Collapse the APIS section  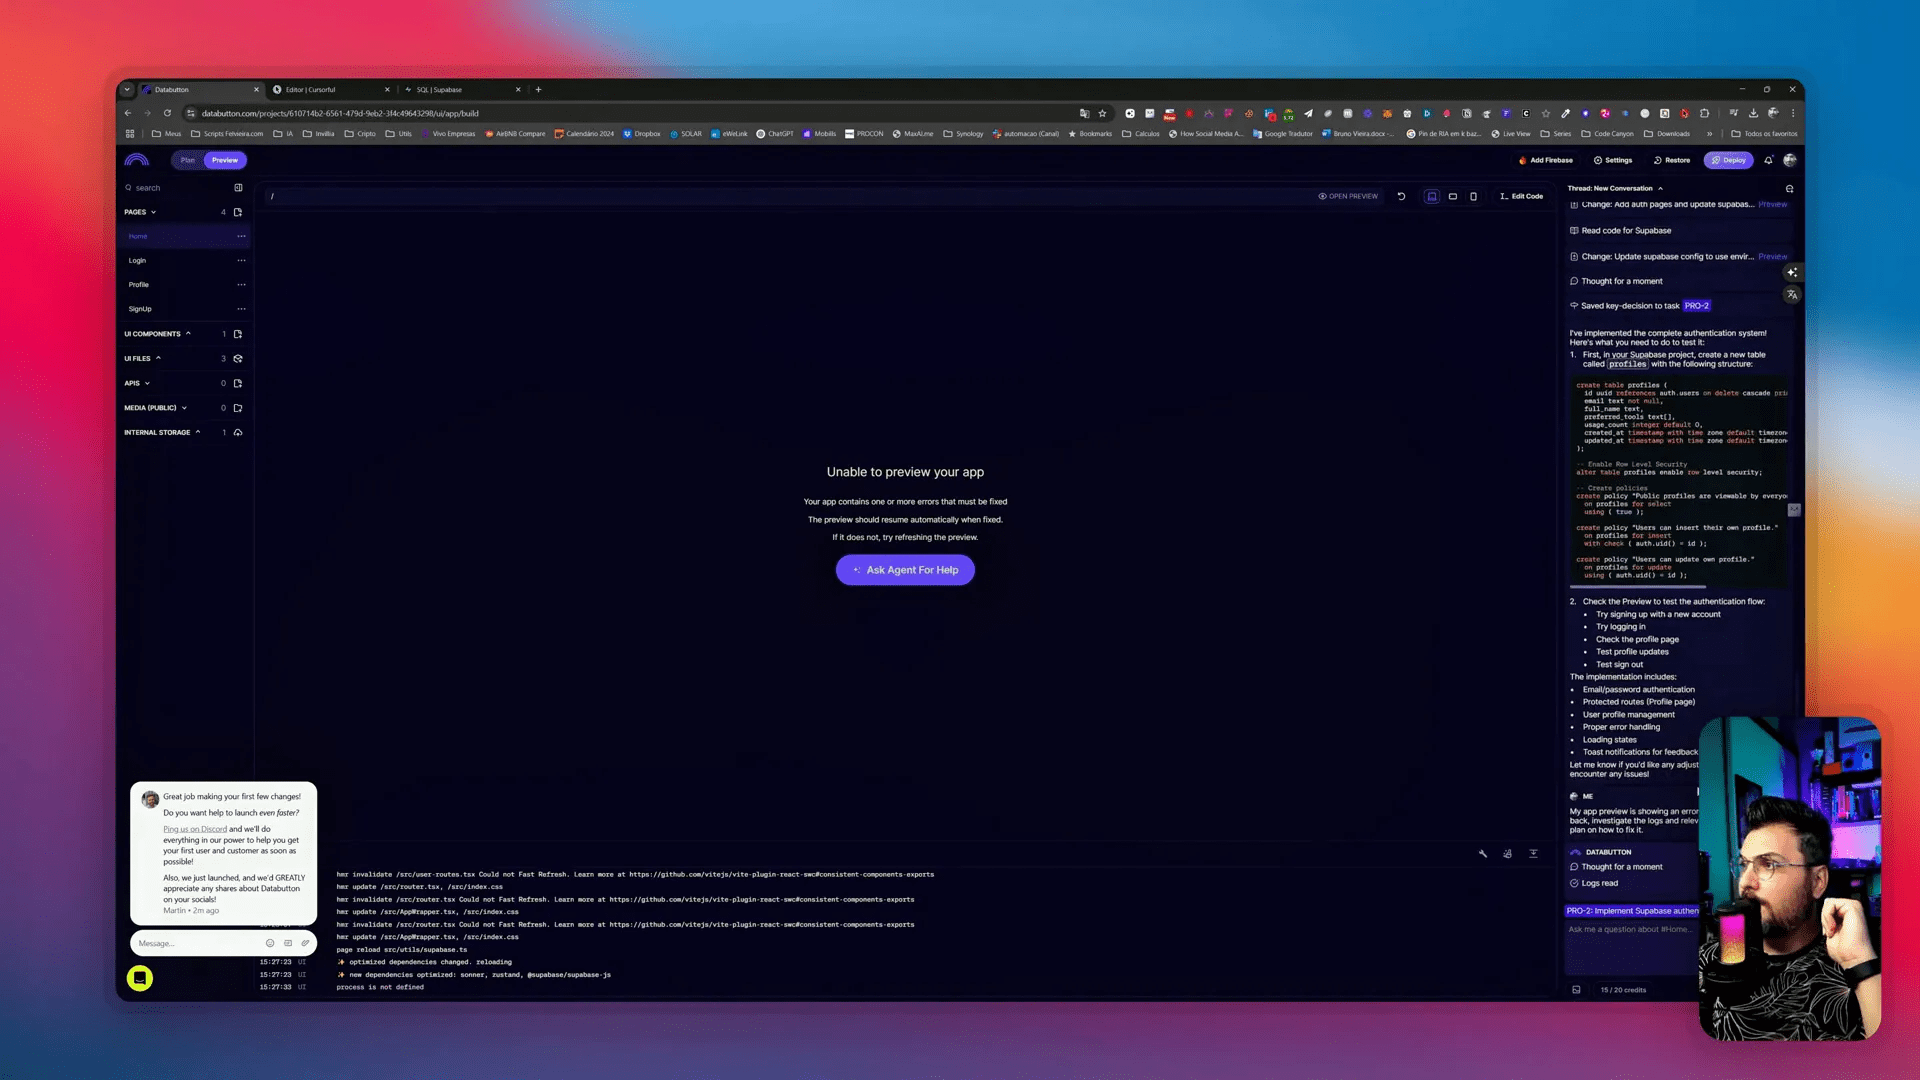click(x=137, y=383)
